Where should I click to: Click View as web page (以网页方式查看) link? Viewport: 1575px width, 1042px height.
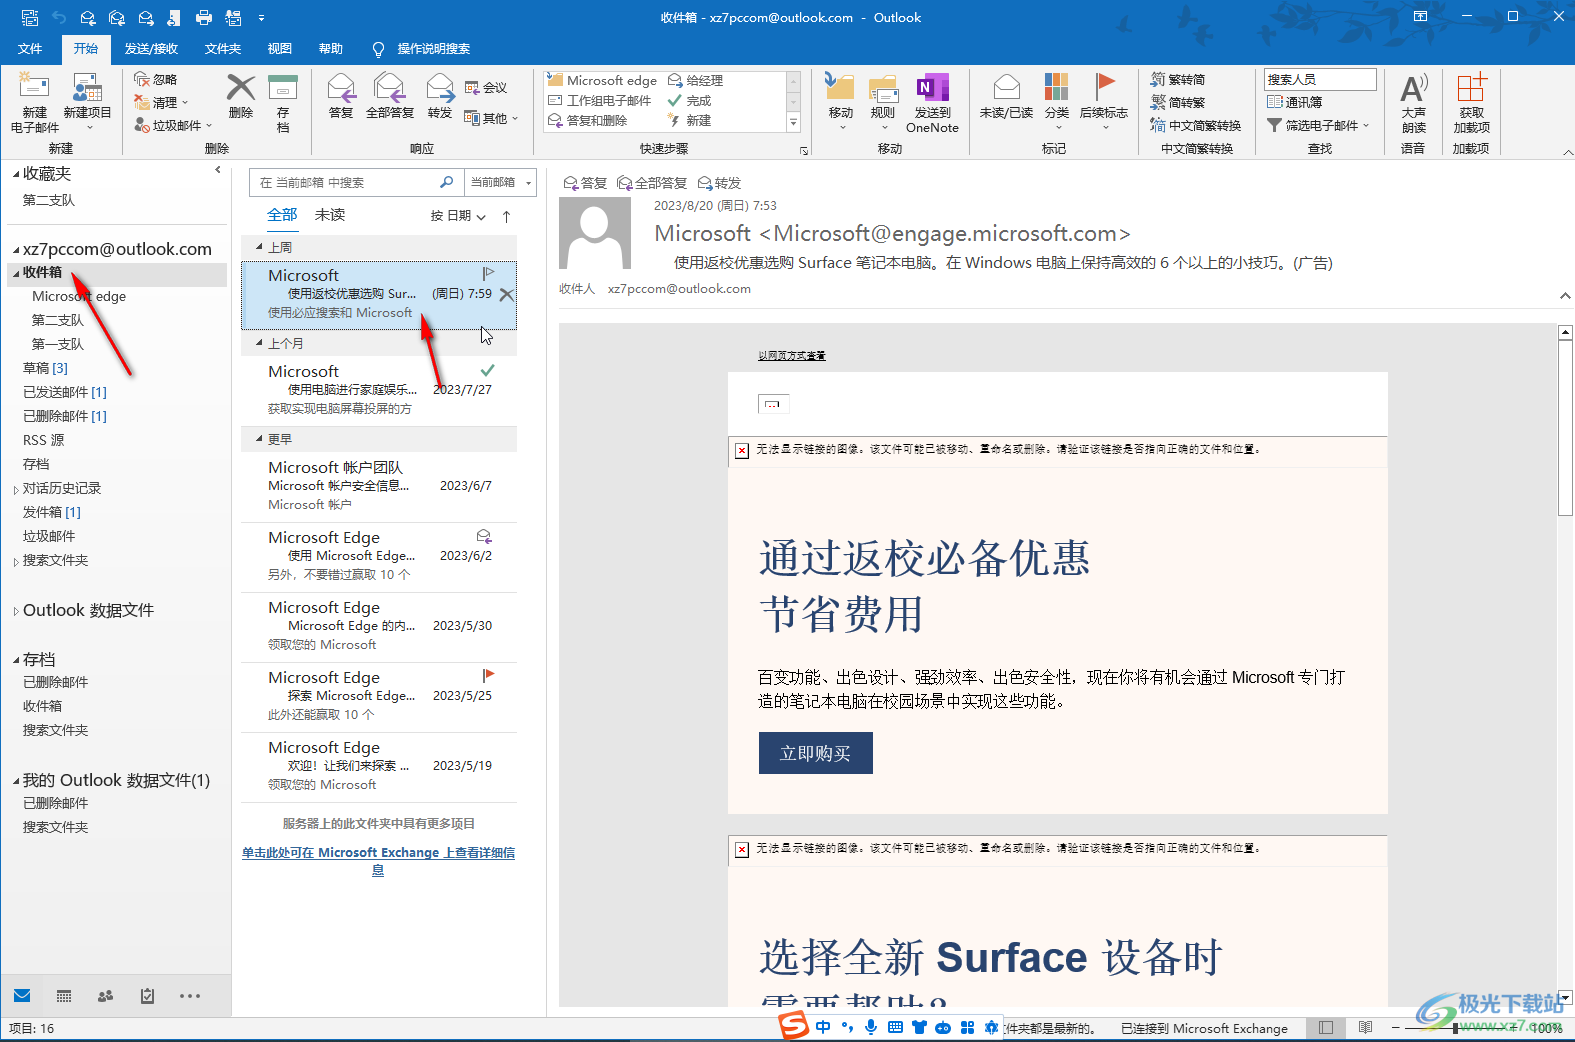[x=791, y=355]
